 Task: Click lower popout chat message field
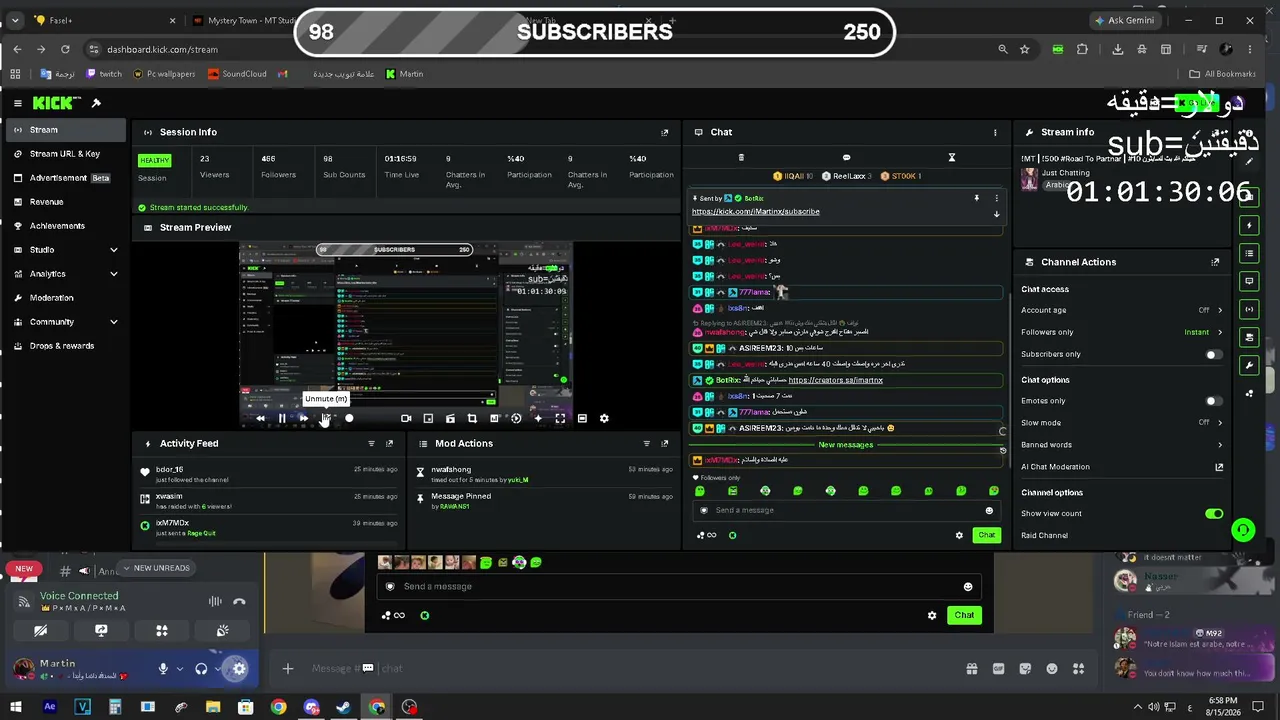tap(680, 587)
